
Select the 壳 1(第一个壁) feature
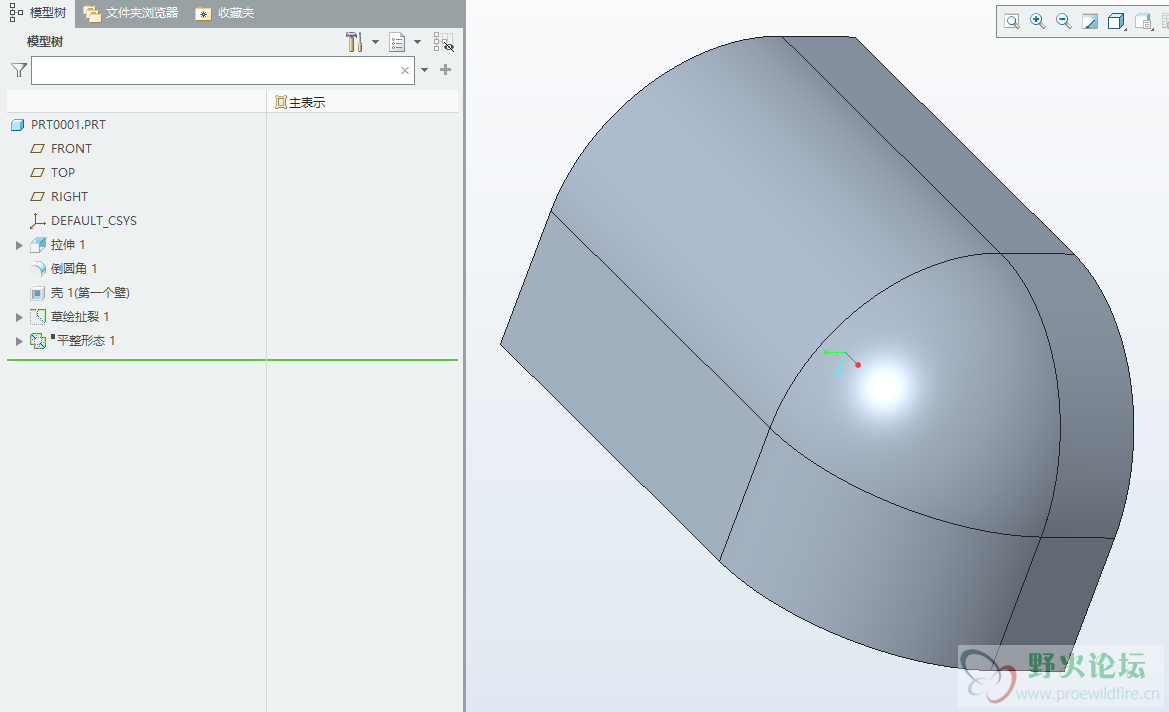[x=90, y=292]
